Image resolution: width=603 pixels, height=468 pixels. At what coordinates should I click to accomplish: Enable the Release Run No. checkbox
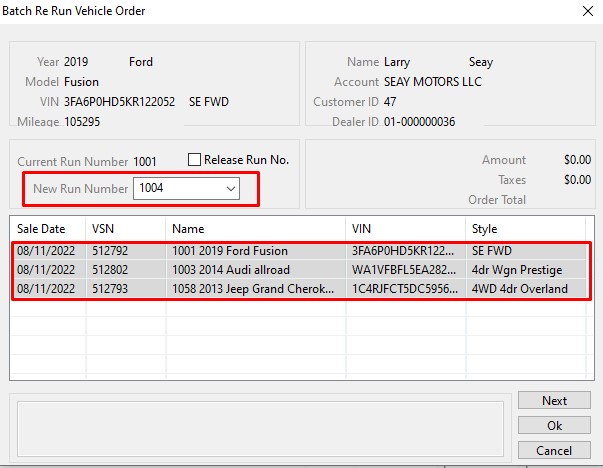[195, 160]
